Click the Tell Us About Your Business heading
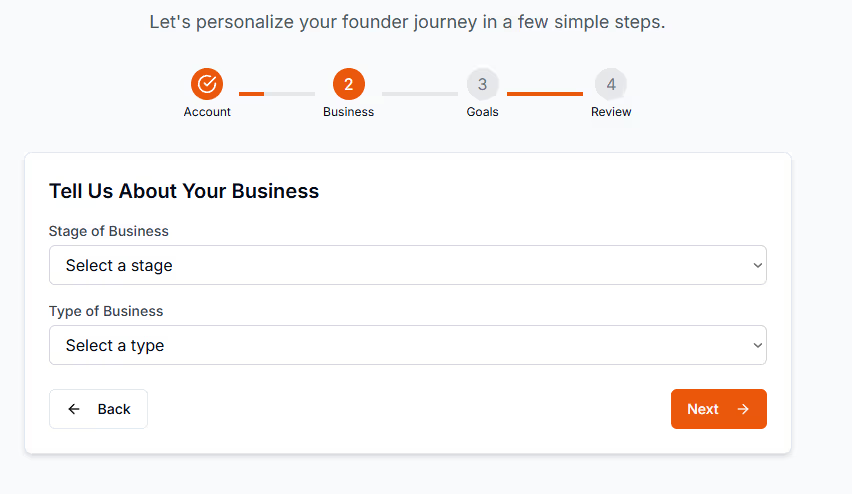This screenshot has height=494, width=852. pyautogui.click(x=184, y=191)
